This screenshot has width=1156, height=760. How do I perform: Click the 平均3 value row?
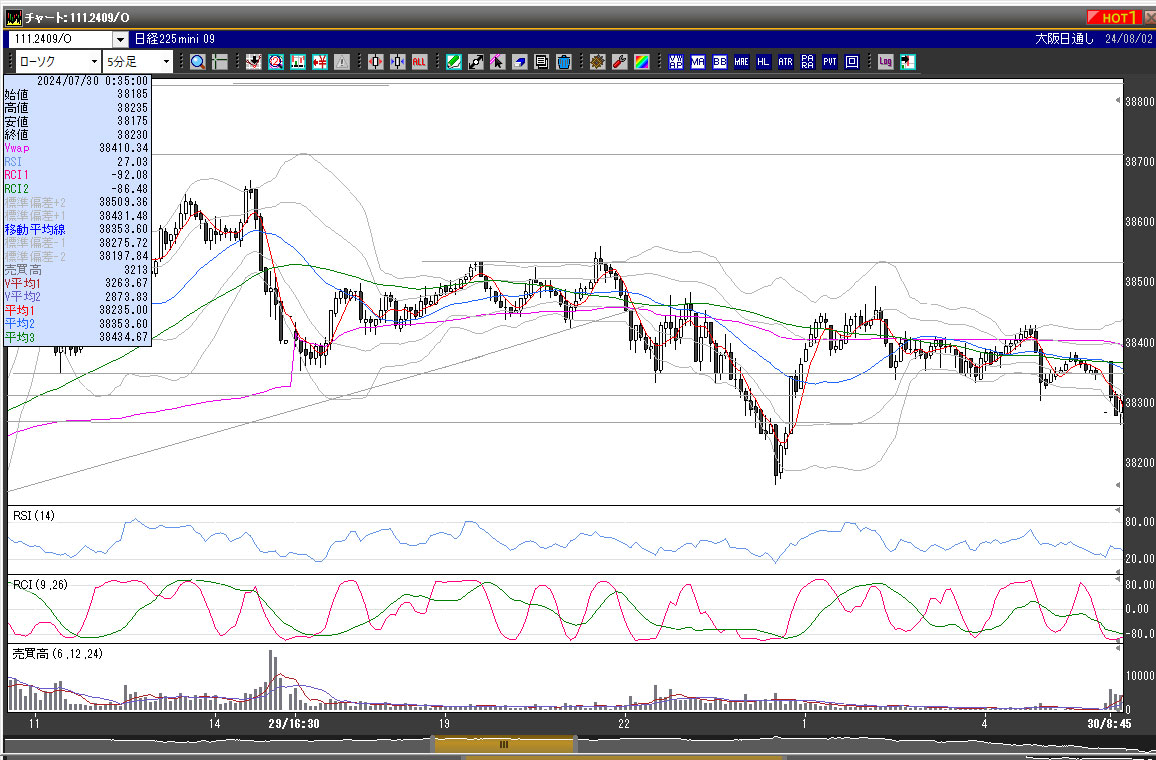(77, 337)
